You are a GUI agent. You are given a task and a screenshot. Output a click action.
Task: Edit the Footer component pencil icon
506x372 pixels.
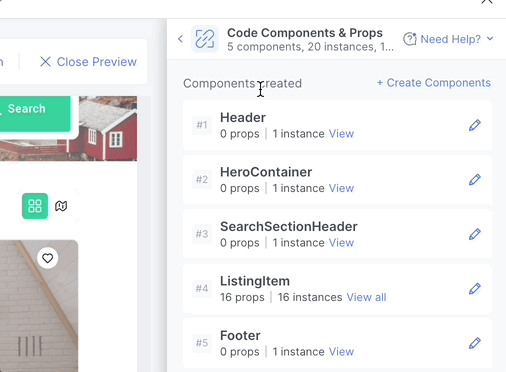[475, 343]
